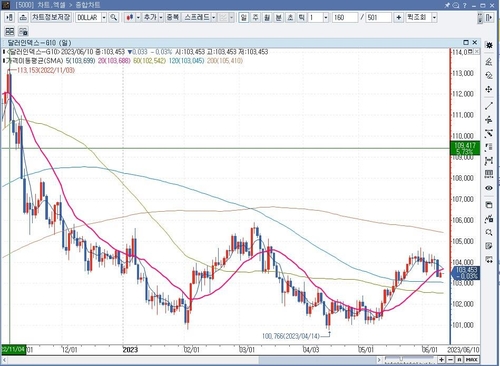The width and height of the screenshot is (500, 366).
Task: Click the magnifier search icon next to DOLLAR
Action: (114, 17)
